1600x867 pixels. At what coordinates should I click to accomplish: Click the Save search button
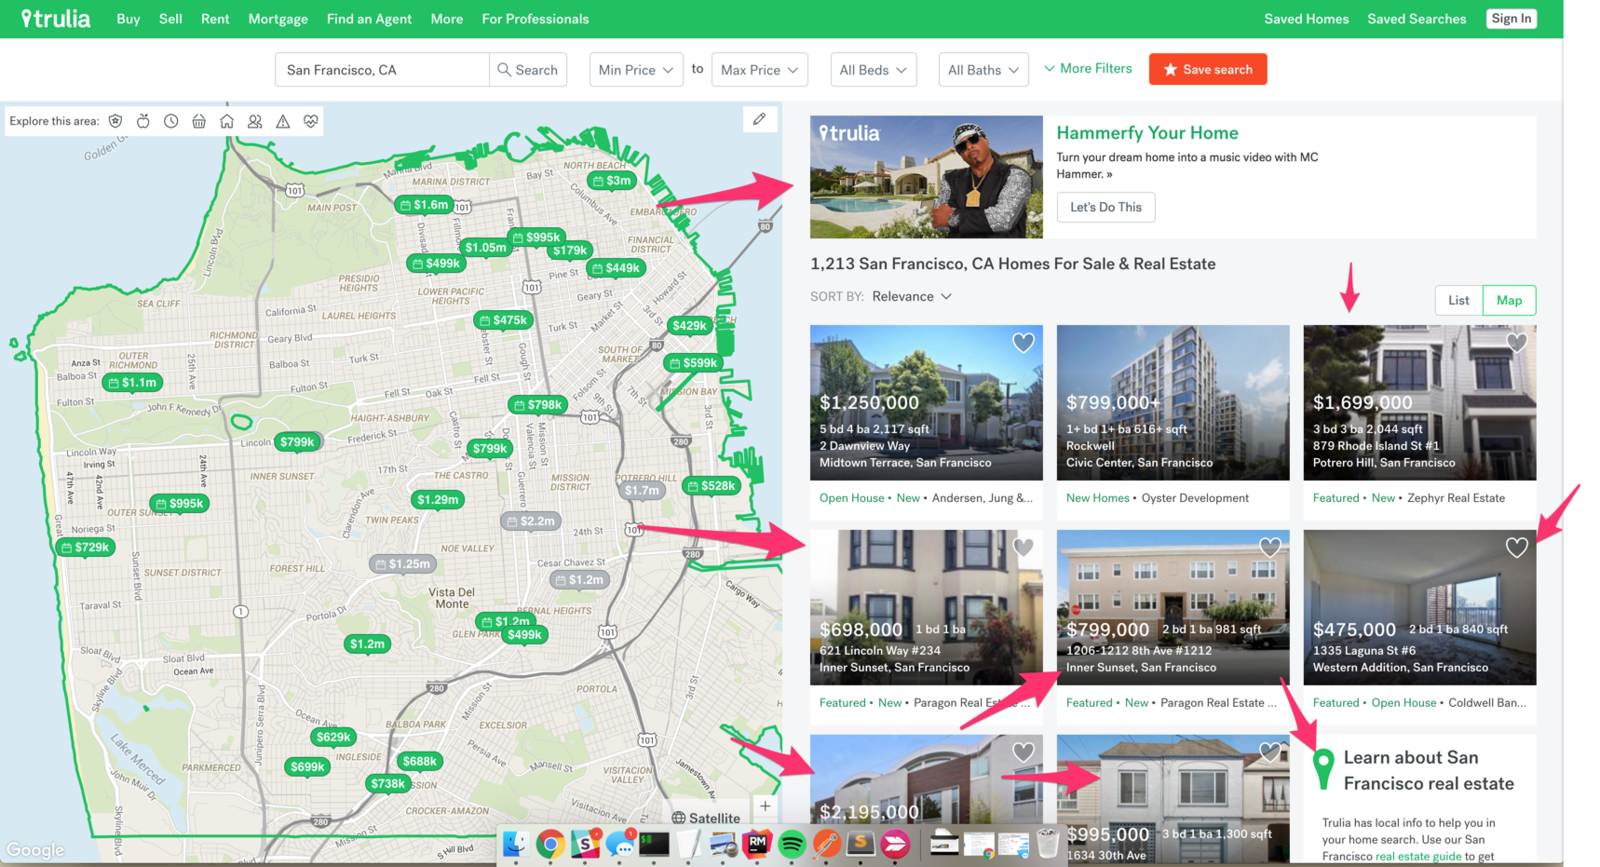pyautogui.click(x=1208, y=69)
